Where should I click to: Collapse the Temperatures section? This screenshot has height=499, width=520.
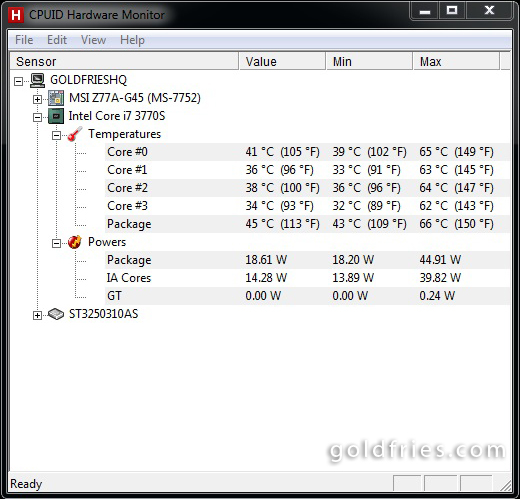point(56,135)
